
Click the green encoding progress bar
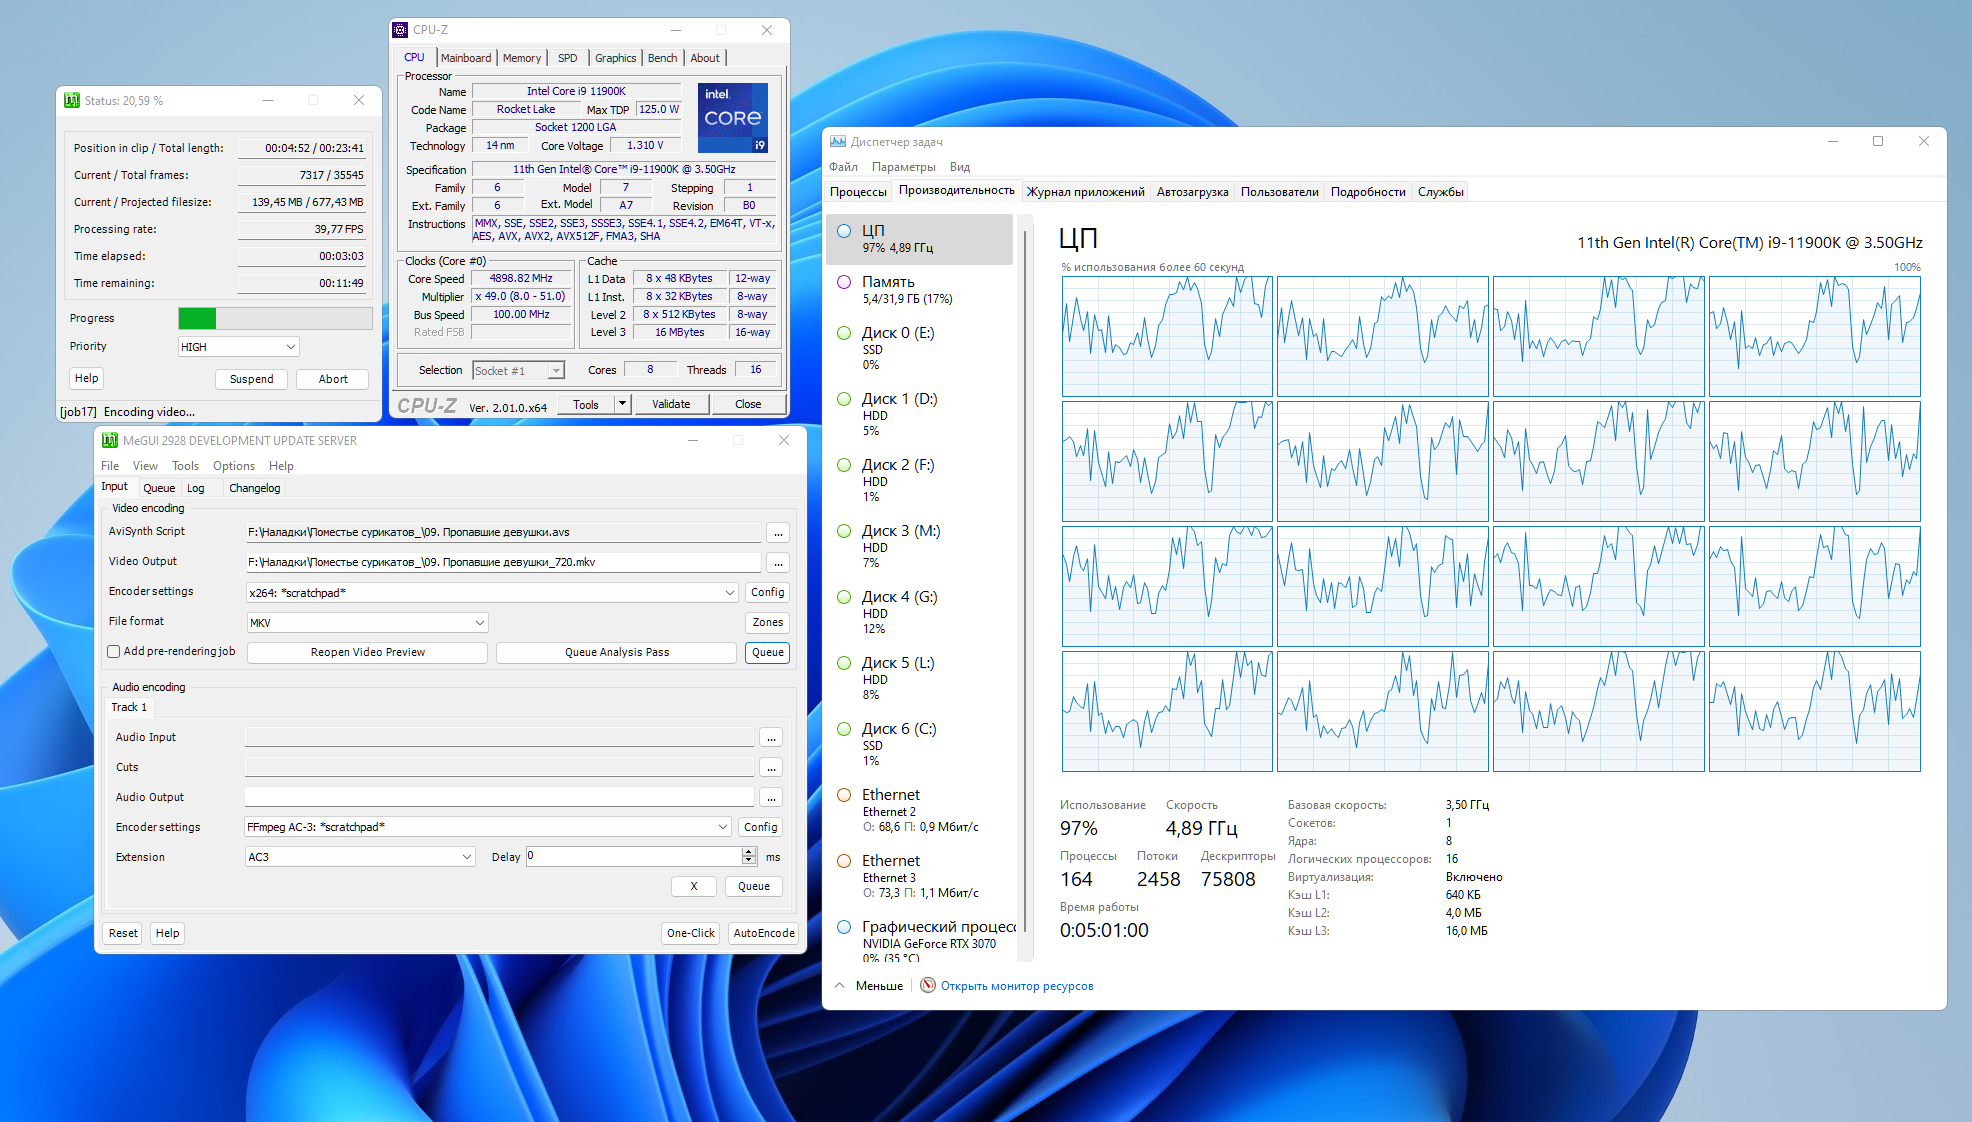197,318
